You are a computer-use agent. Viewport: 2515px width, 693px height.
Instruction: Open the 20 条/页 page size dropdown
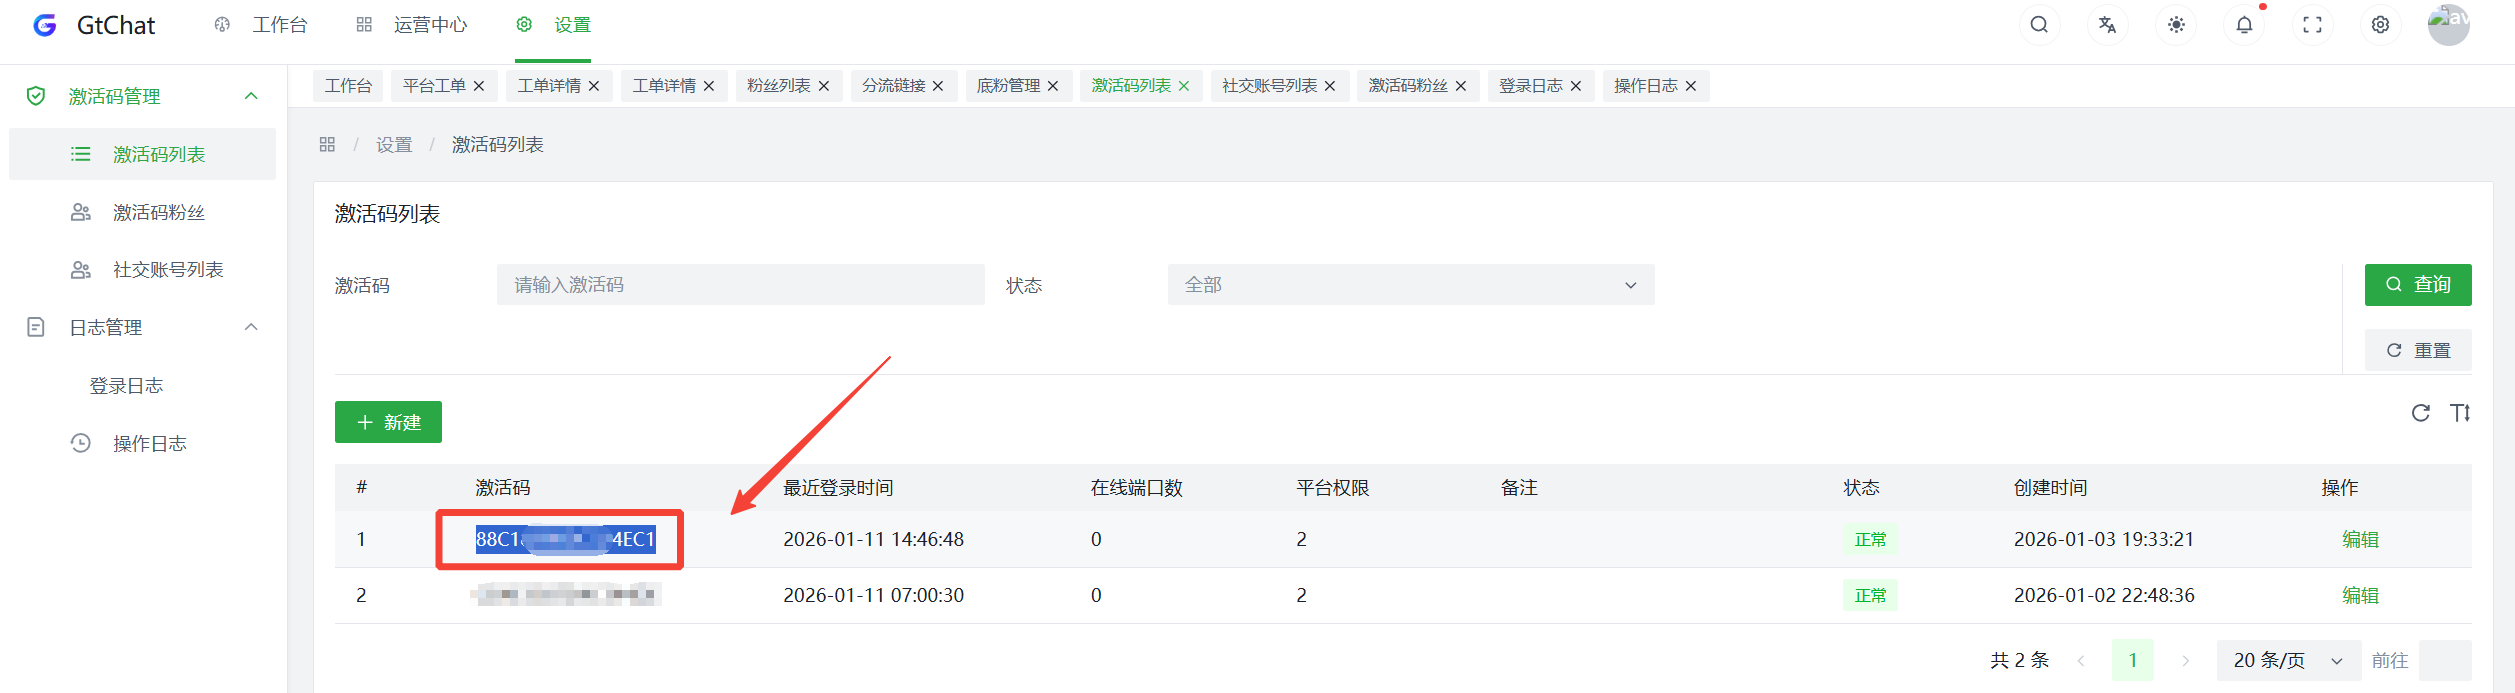(2287, 660)
